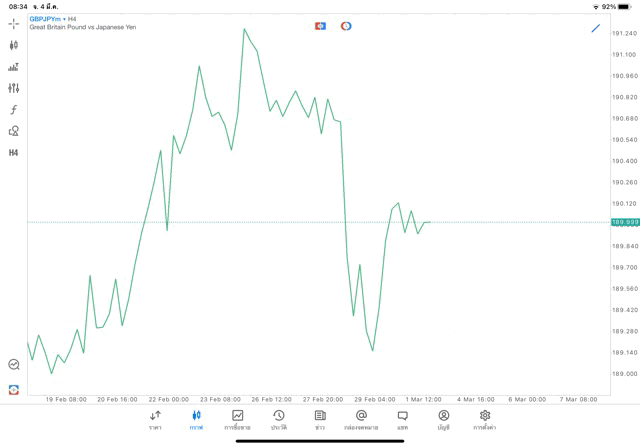The height and width of the screenshot is (447, 640).
Task: Open the chart type candlestick icon
Action: click(x=13, y=45)
